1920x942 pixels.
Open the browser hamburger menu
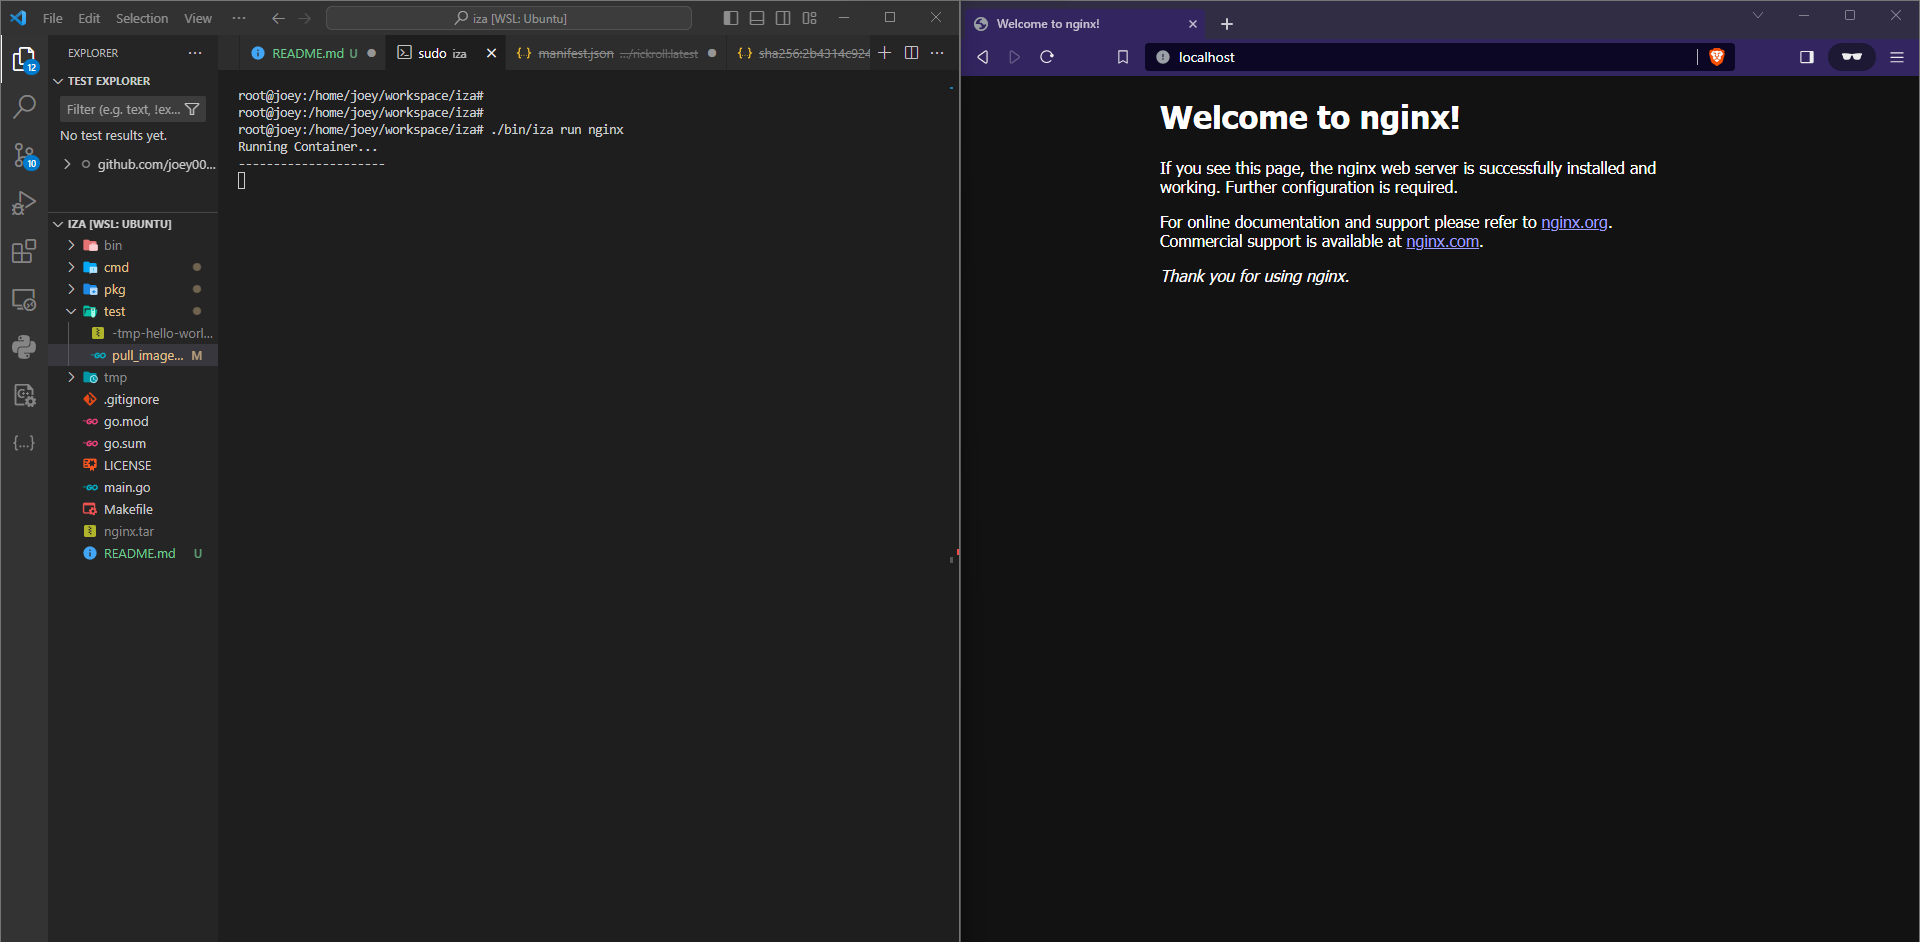[x=1897, y=57]
